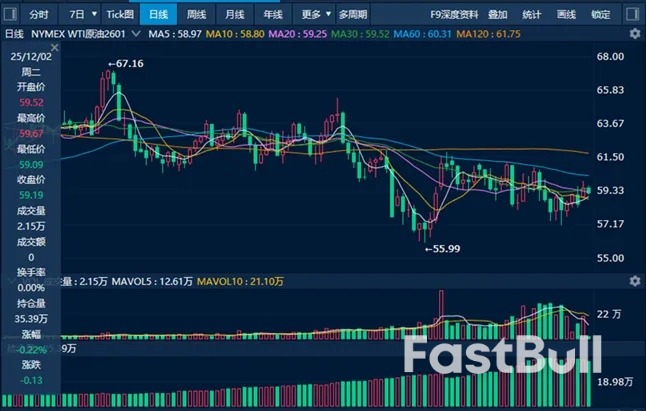Open main chart settings gear
Screen dimensions: 646x411
pyautogui.click(x=635, y=34)
